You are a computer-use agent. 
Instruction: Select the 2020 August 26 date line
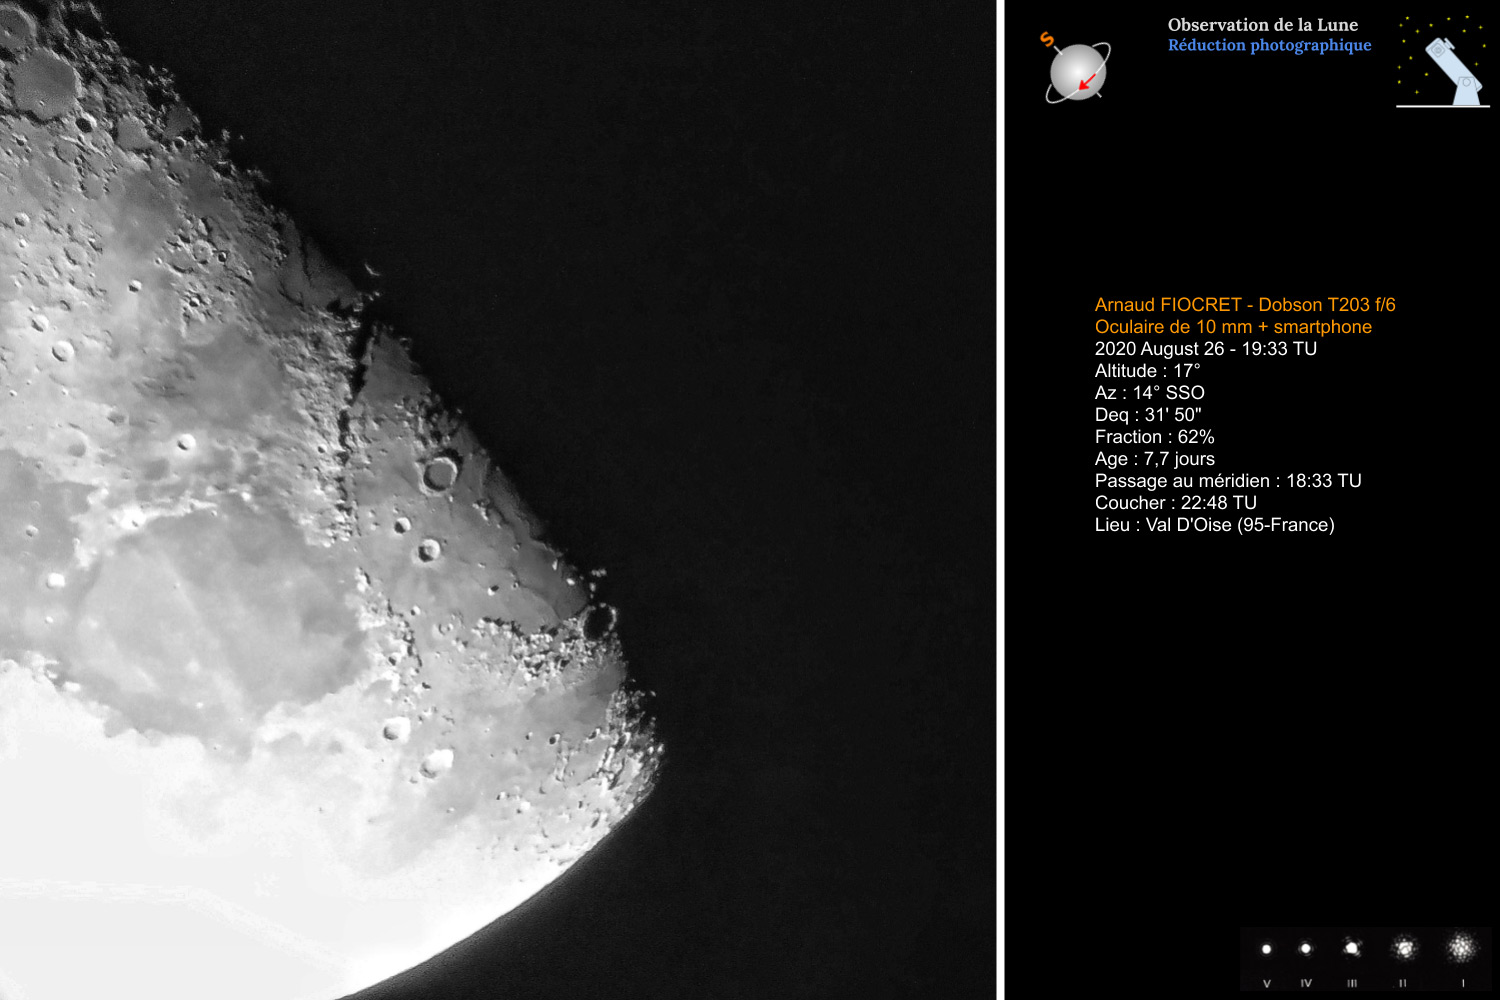(1205, 349)
